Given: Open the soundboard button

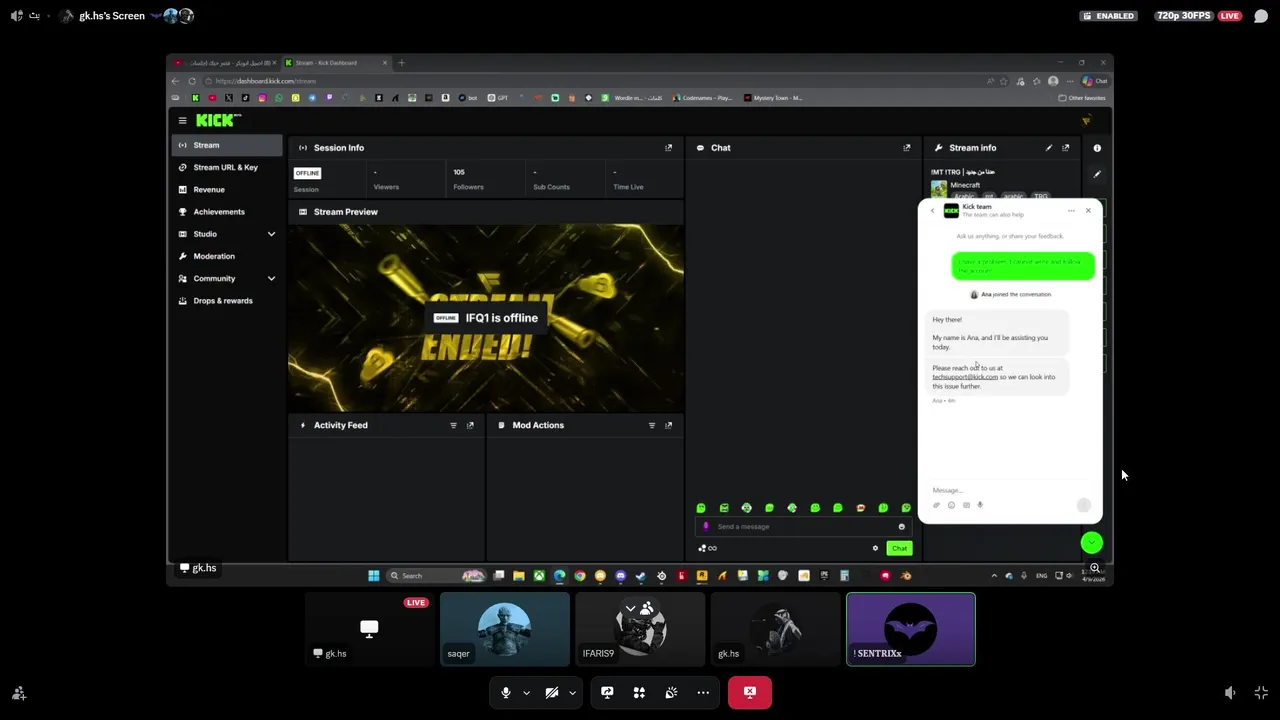Looking at the screenshot, I should [671, 692].
